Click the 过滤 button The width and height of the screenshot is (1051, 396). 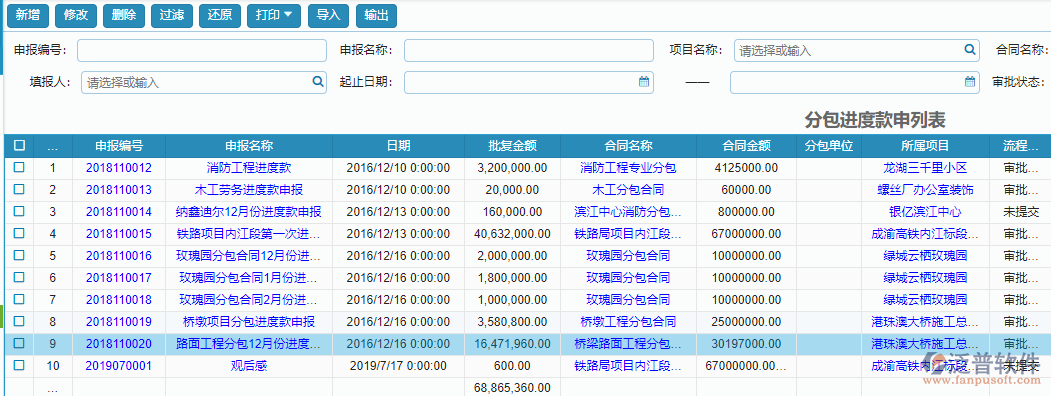(x=172, y=15)
